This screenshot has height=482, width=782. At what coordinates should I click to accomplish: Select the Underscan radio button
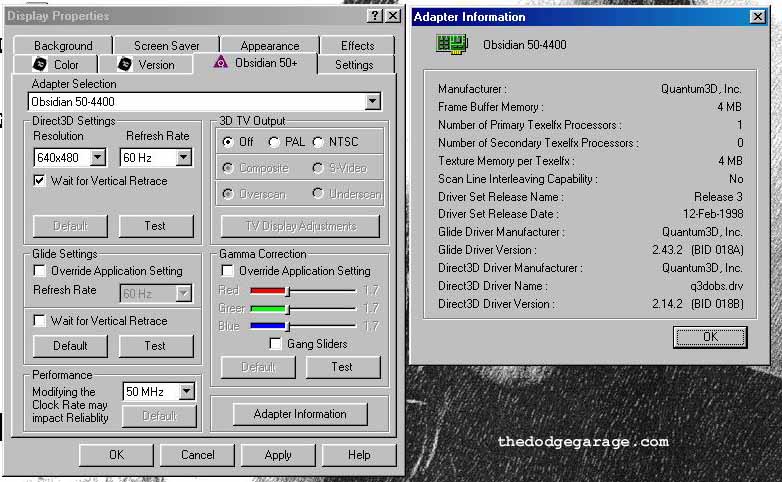pyautogui.click(x=318, y=194)
